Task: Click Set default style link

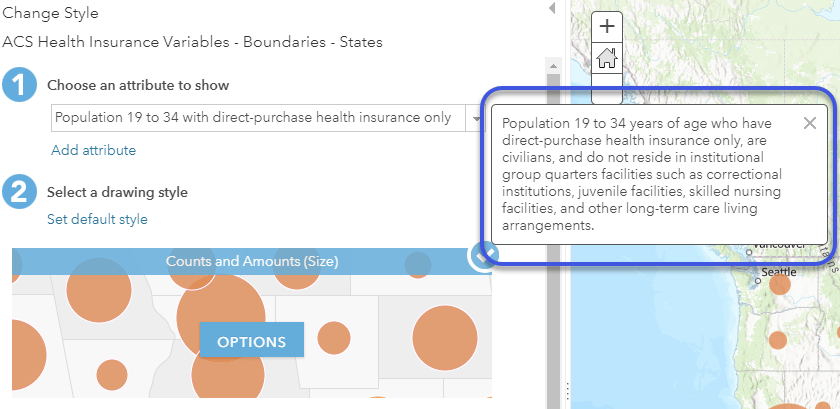Action: click(x=97, y=219)
